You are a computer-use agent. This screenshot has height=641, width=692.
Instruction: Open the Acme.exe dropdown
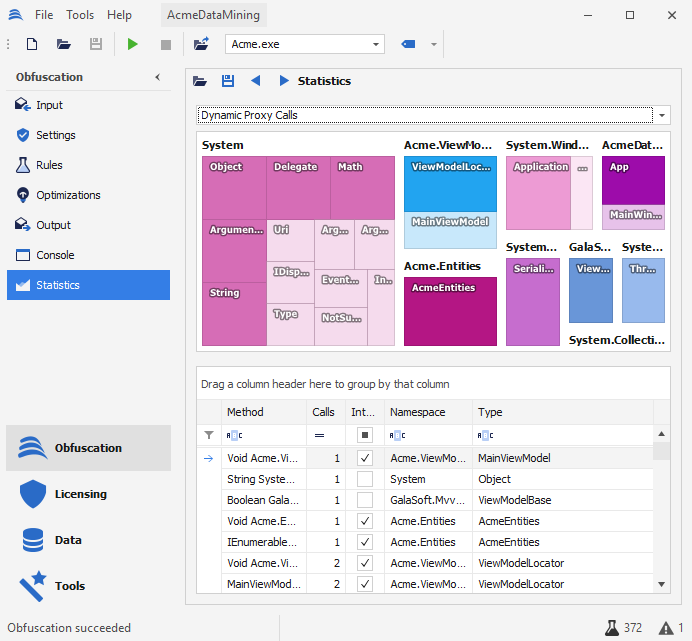pyautogui.click(x=376, y=44)
